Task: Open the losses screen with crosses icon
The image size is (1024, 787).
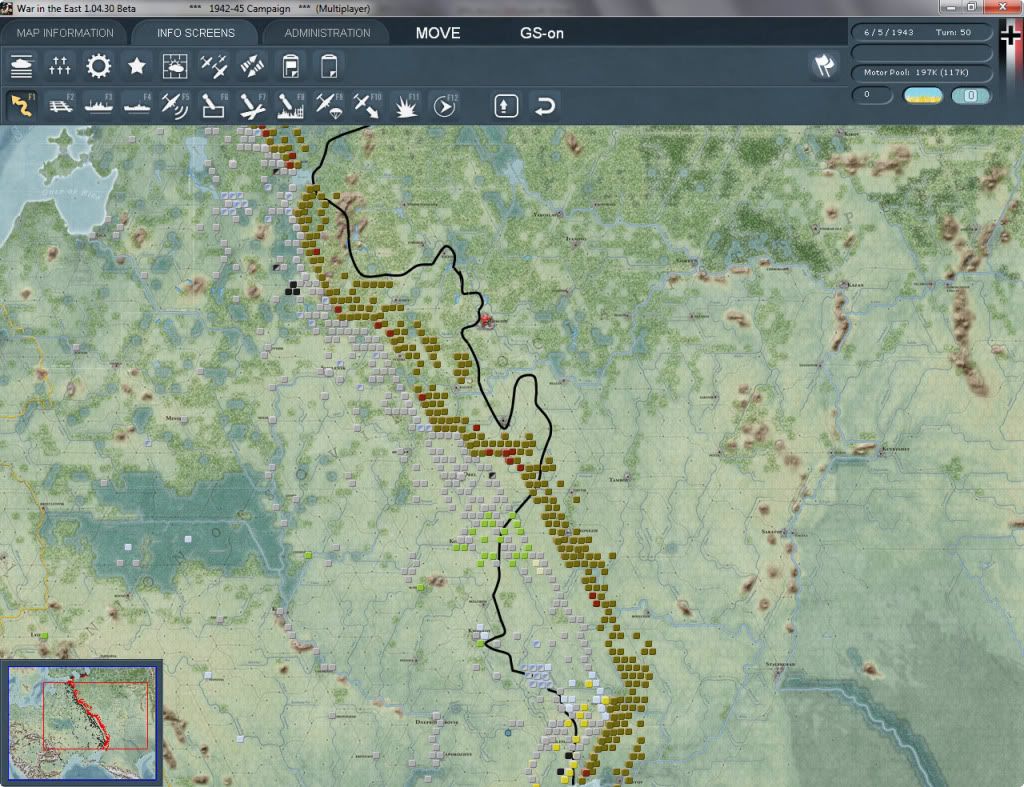Action: click(59, 66)
